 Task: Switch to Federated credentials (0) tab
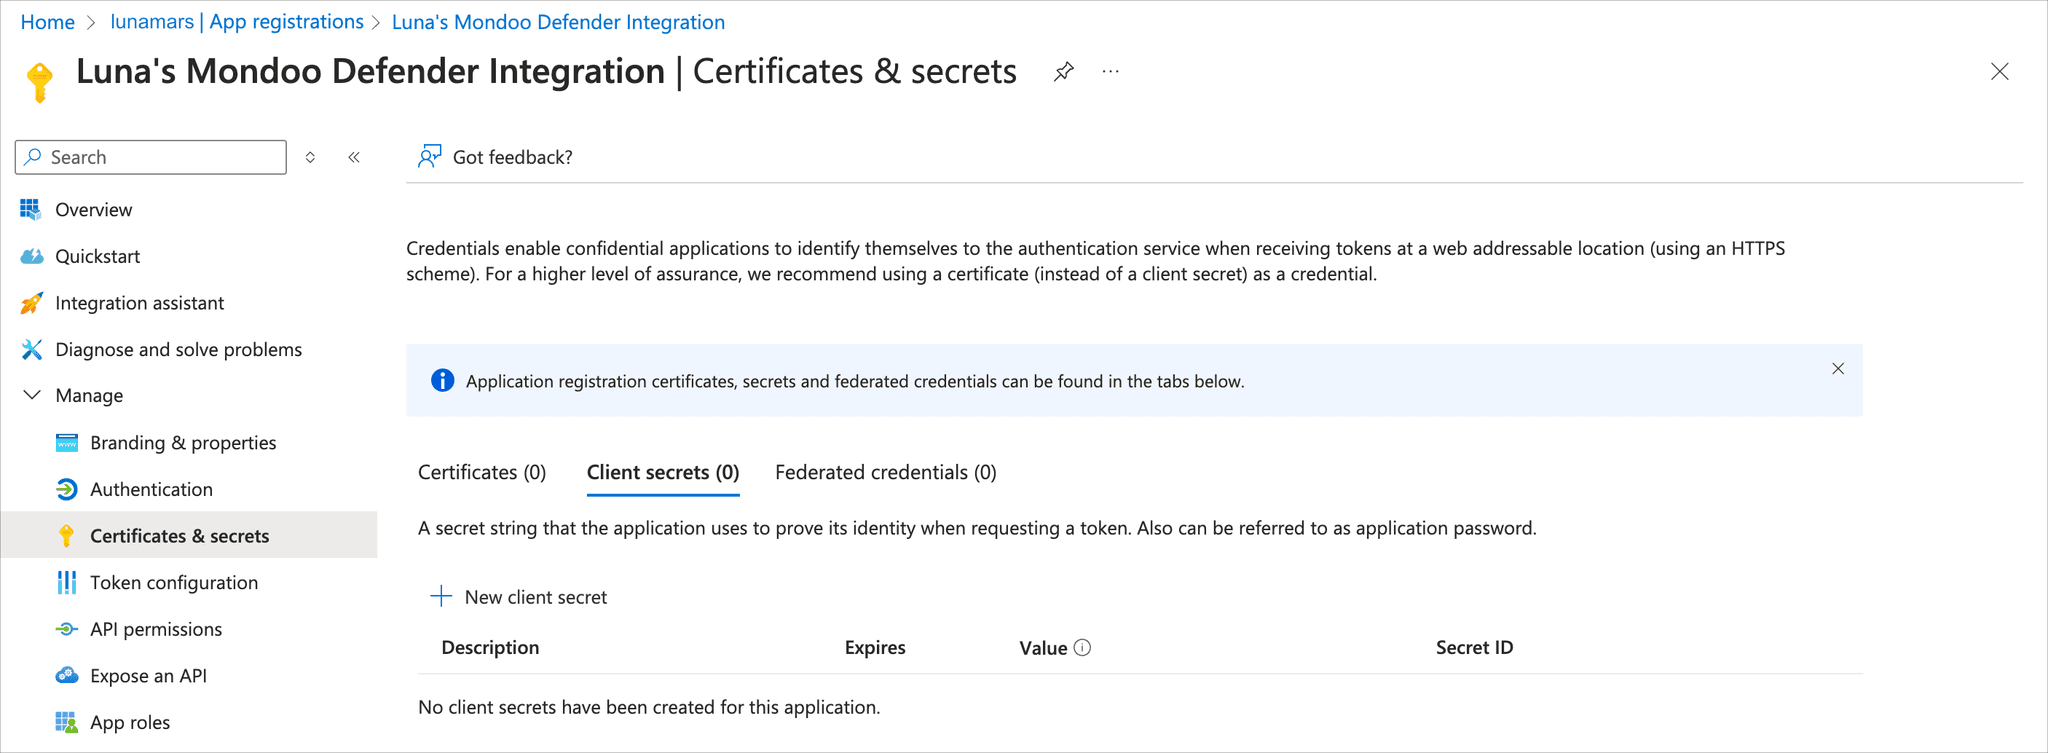[885, 472]
